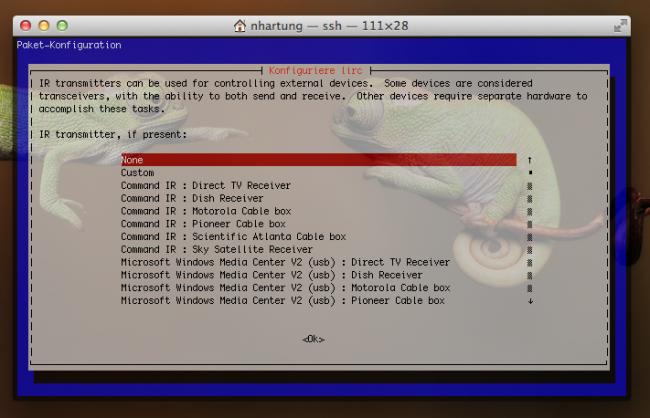Choose Command IR : Direct TV Receiver
Screen dimensions: 650x418
click(206, 185)
